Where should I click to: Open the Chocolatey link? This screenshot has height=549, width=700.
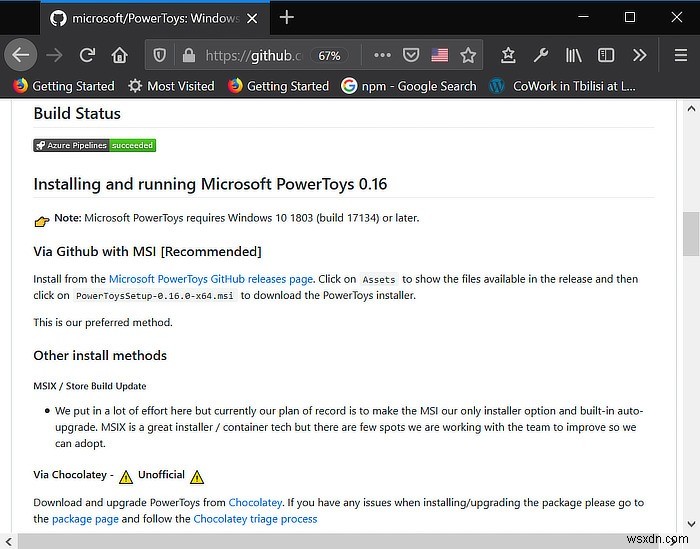point(255,503)
